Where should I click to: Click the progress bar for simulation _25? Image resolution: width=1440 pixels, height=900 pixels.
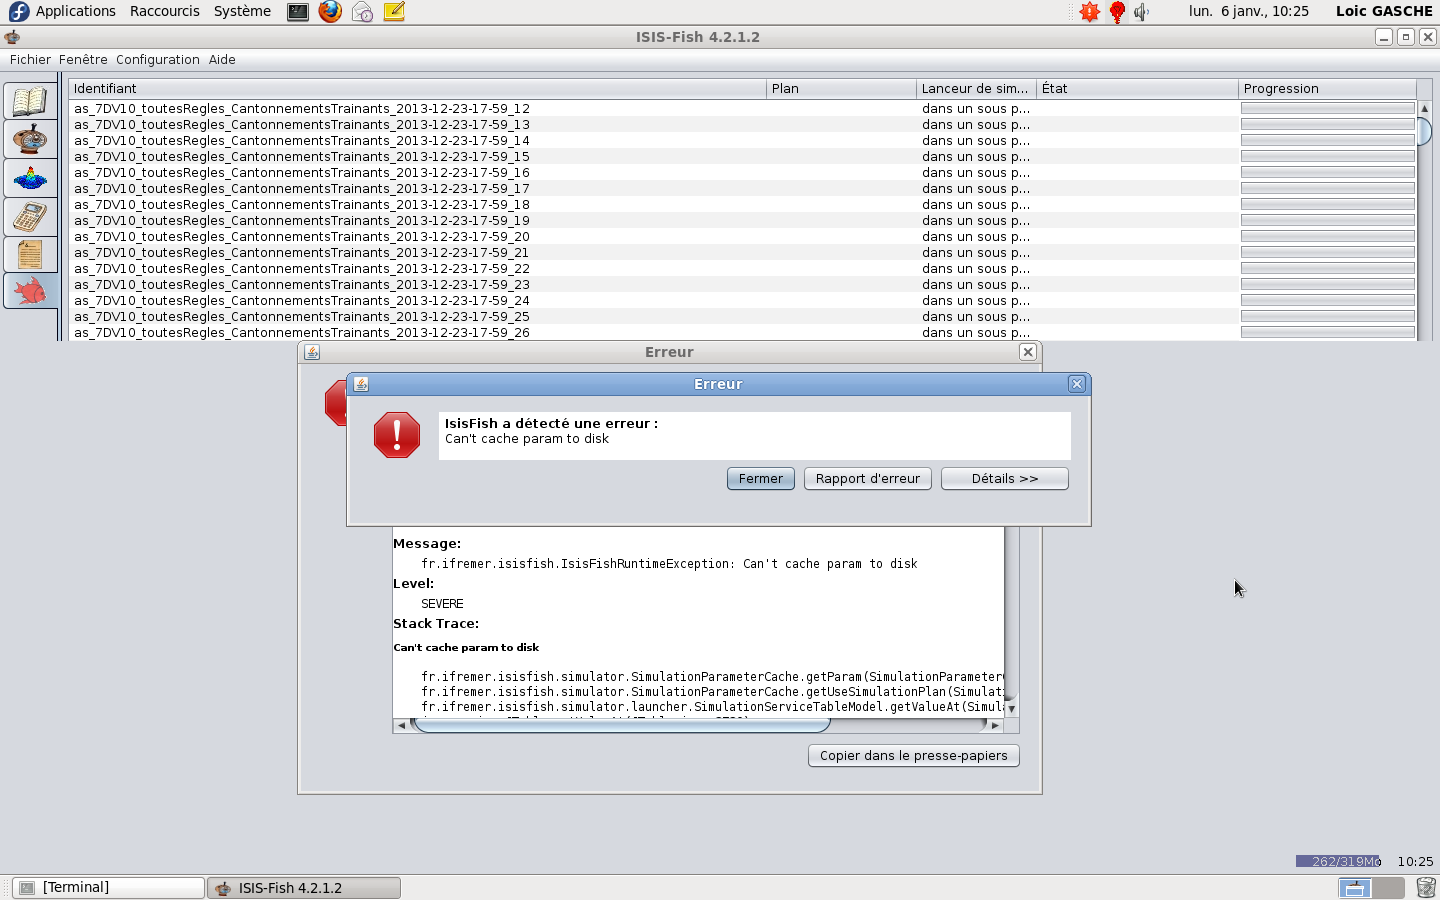[x=1328, y=316]
